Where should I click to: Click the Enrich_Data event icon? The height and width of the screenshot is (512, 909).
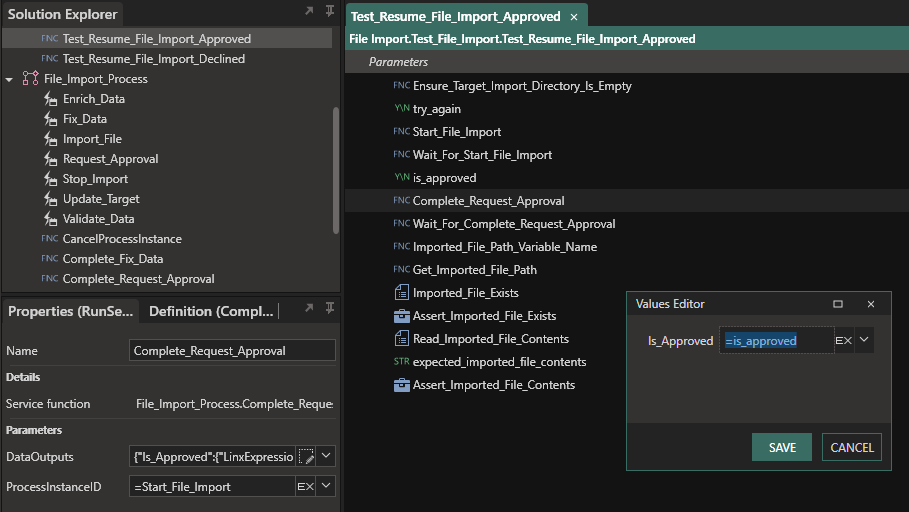coord(50,99)
